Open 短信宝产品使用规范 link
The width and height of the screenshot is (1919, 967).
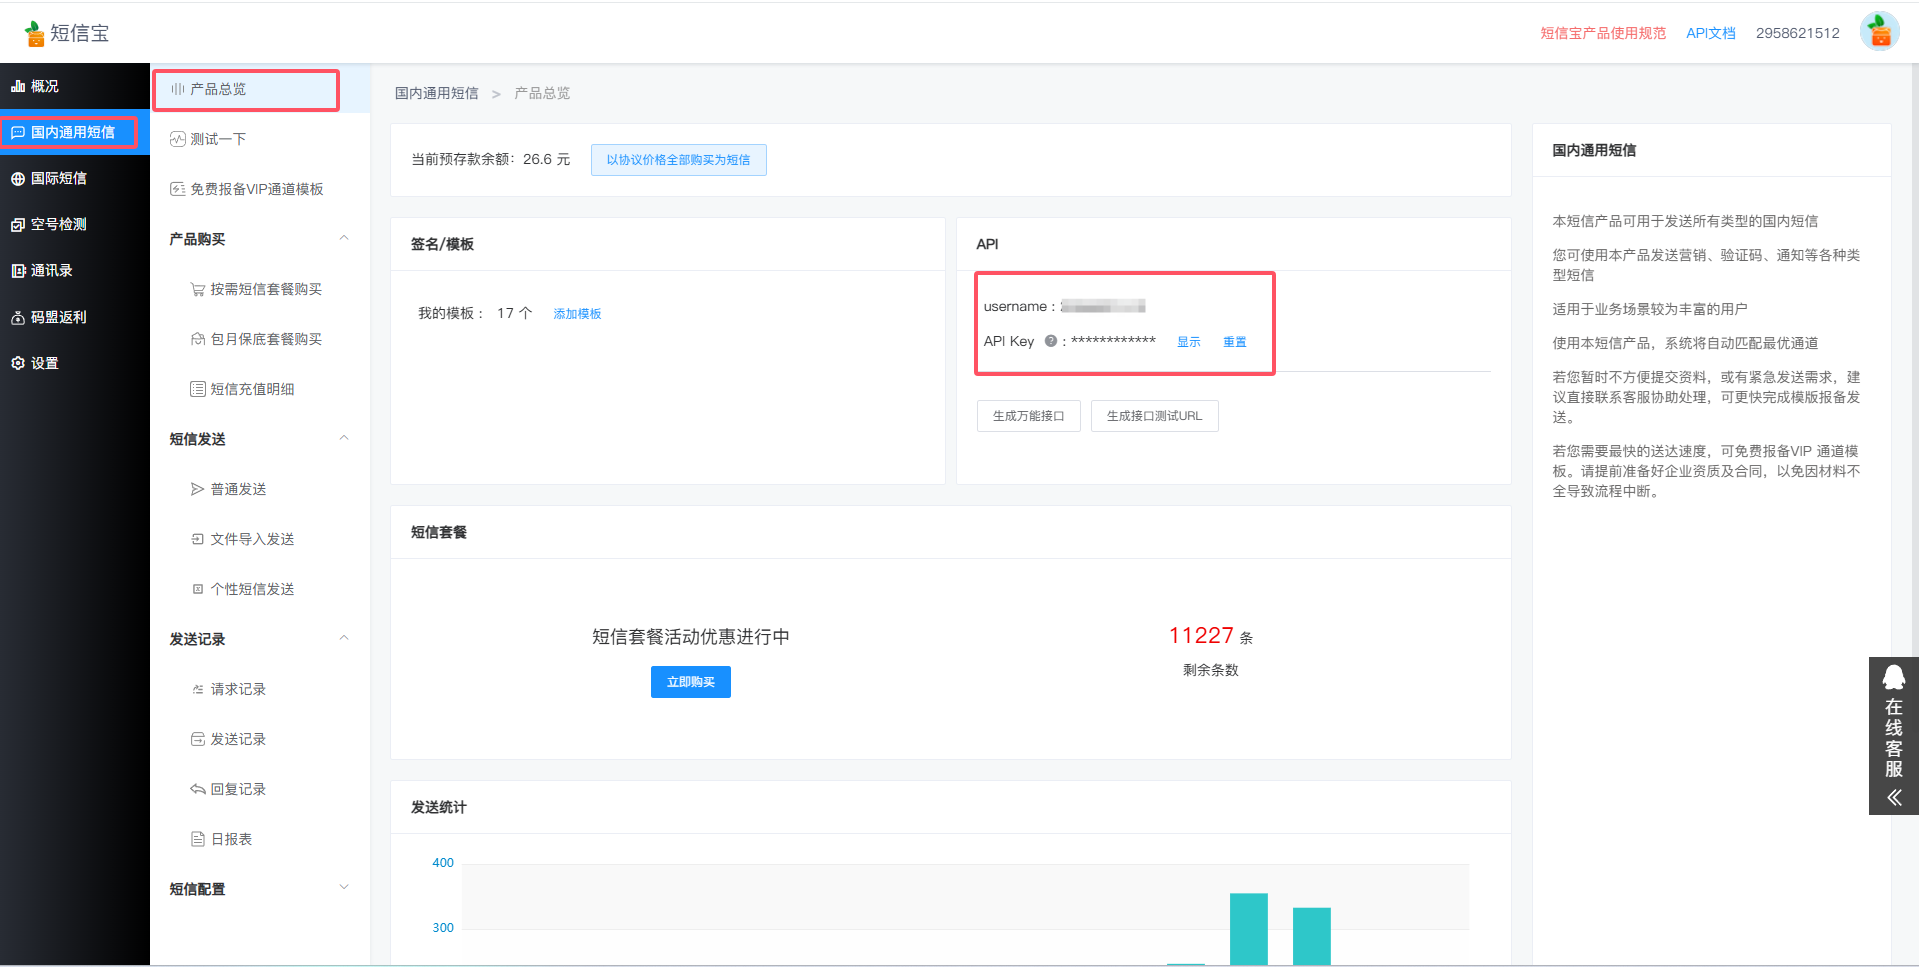click(1603, 33)
